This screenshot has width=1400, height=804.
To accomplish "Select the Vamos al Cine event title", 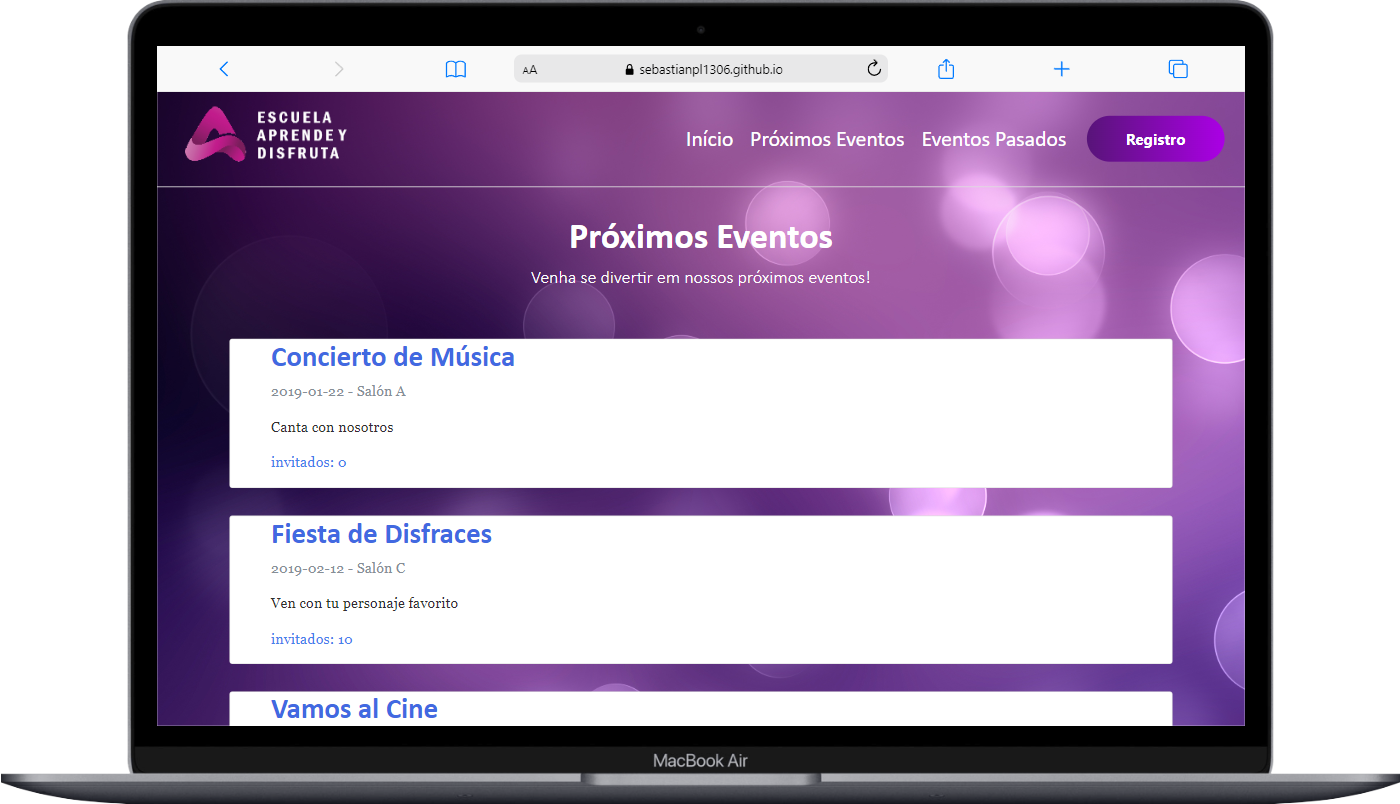I will pyautogui.click(x=354, y=709).
